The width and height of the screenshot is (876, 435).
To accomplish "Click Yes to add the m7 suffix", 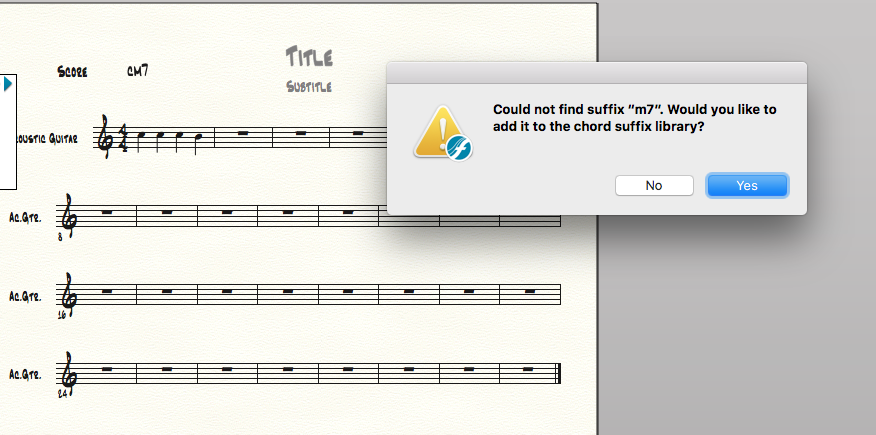I will (746, 185).
